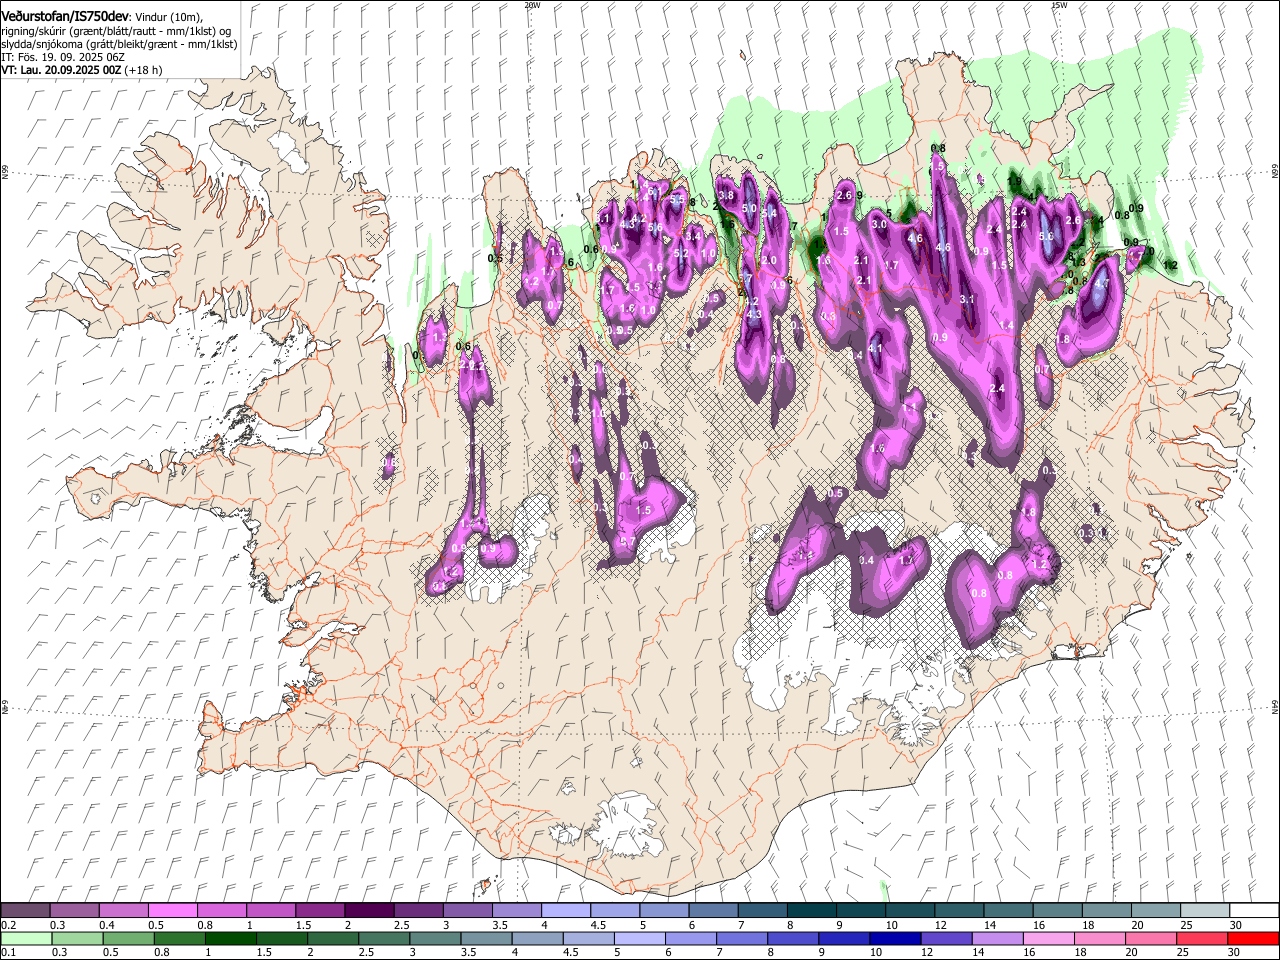The height and width of the screenshot is (960, 1280).
Task: Select the upper-row swatch between 0.8 and 1
Action: pos(222,911)
